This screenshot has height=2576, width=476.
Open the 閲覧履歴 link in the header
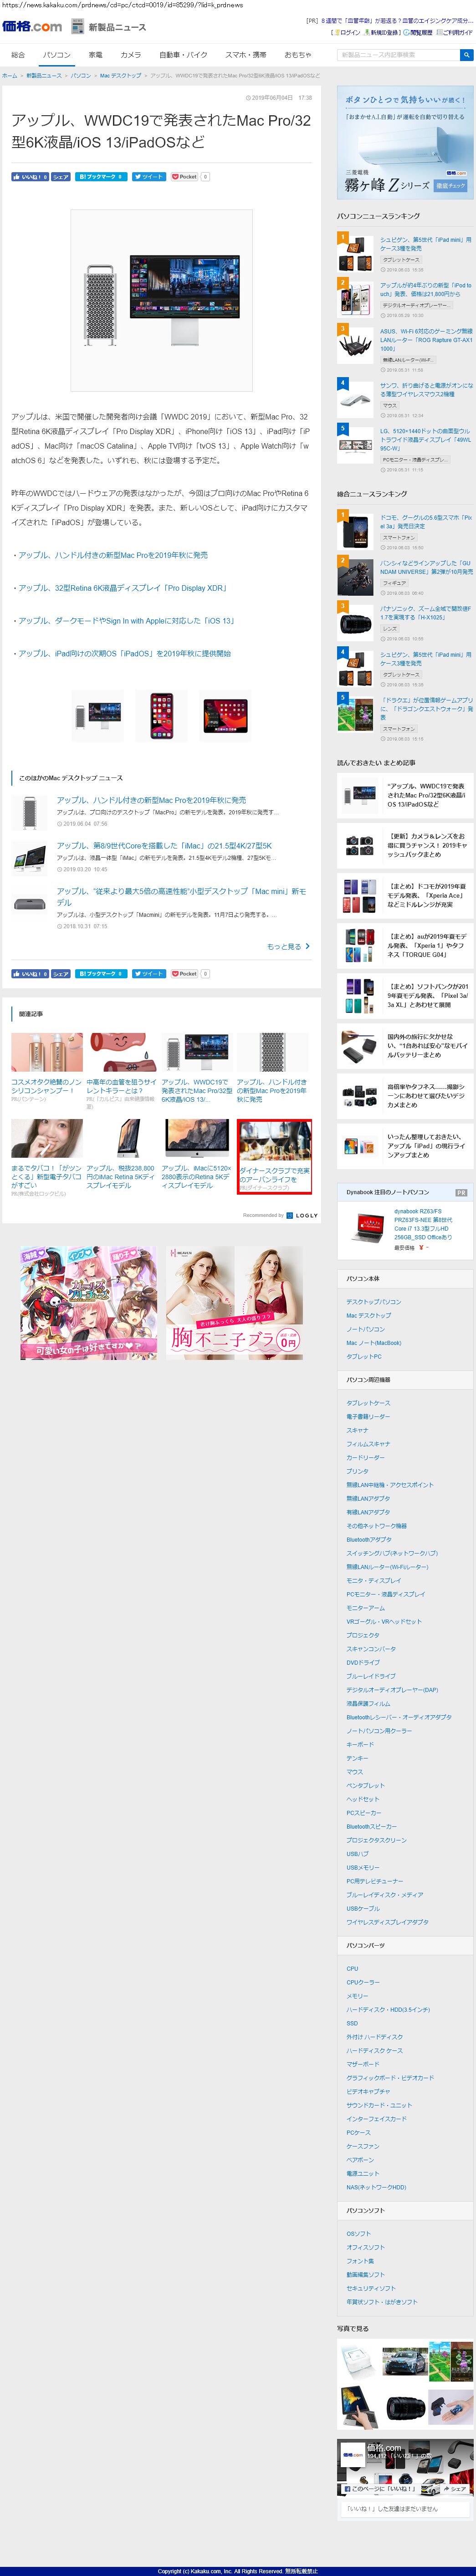click(x=422, y=32)
